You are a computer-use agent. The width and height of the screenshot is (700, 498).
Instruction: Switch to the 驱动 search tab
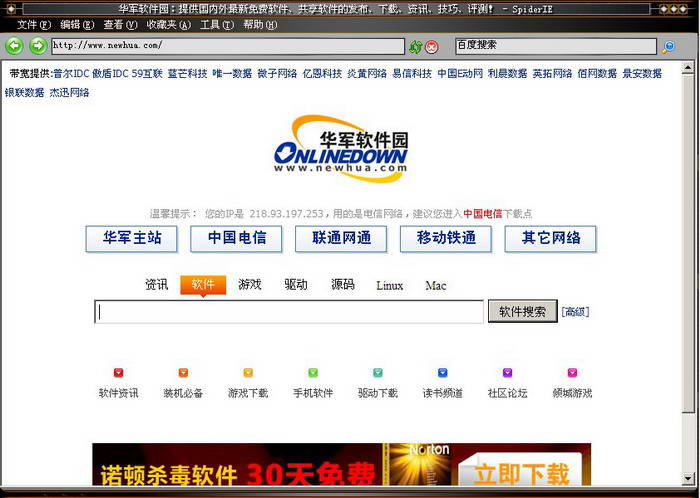(x=296, y=284)
